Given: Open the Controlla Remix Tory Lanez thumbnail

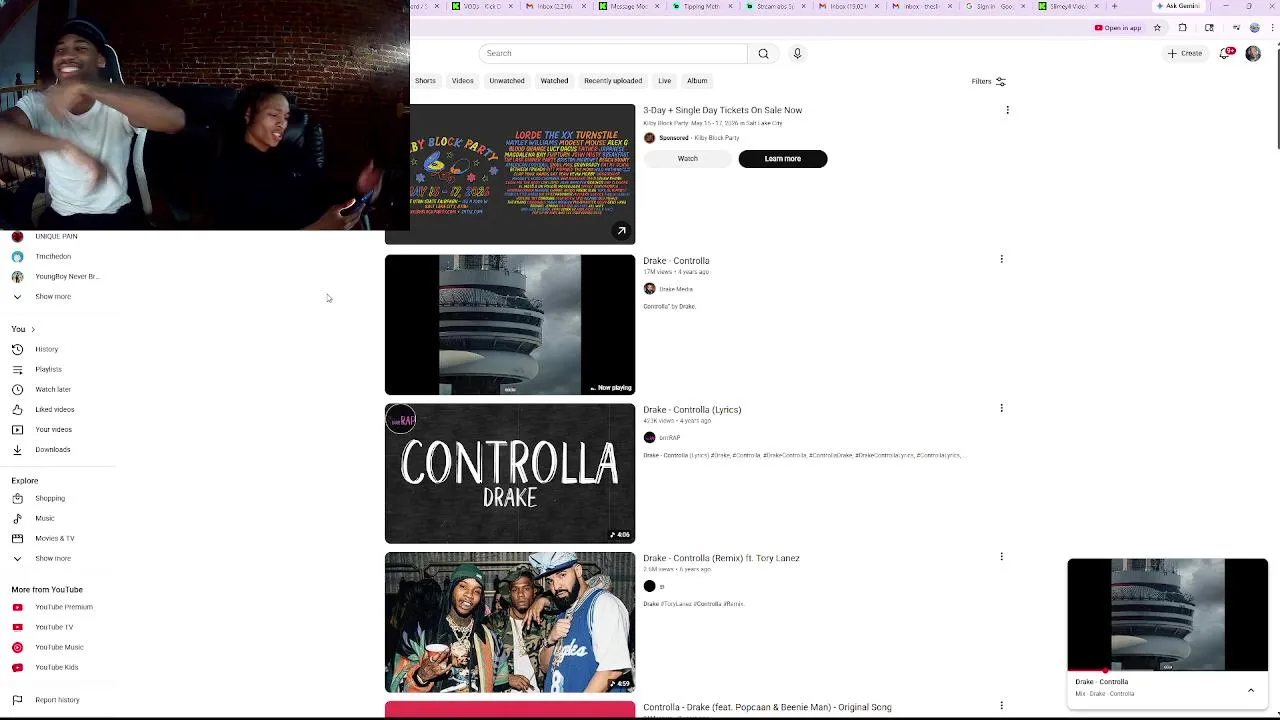Looking at the screenshot, I should pyautogui.click(x=510, y=622).
